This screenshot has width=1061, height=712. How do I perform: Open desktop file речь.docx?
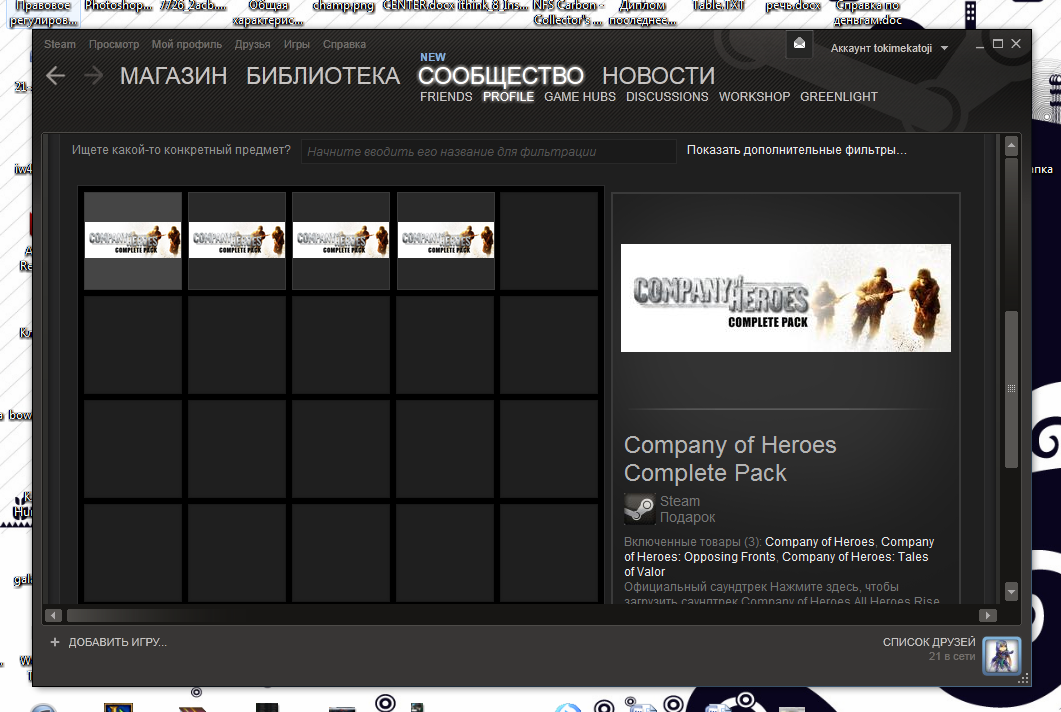(792, 6)
